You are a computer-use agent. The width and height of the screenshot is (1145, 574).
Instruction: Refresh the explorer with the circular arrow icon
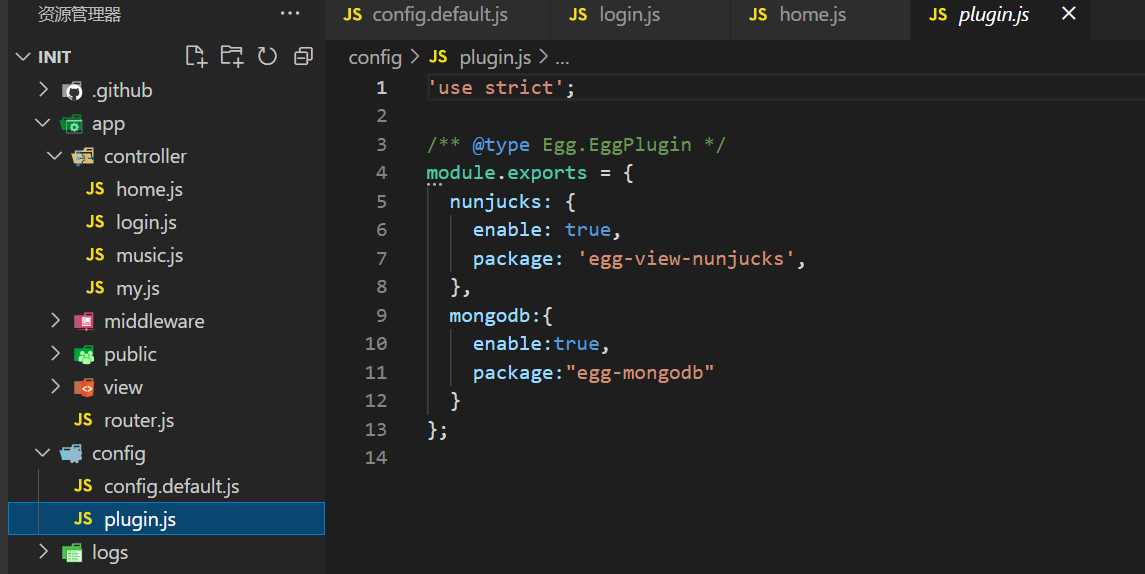(267, 56)
